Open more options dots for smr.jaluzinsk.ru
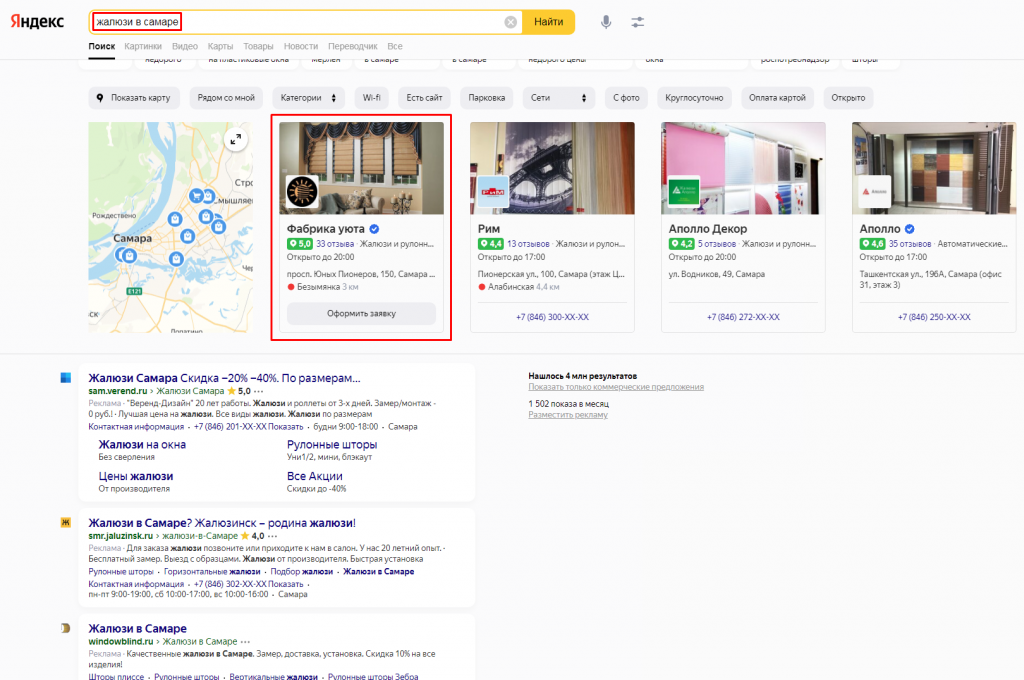The width and height of the screenshot is (1024, 680). 273,536
